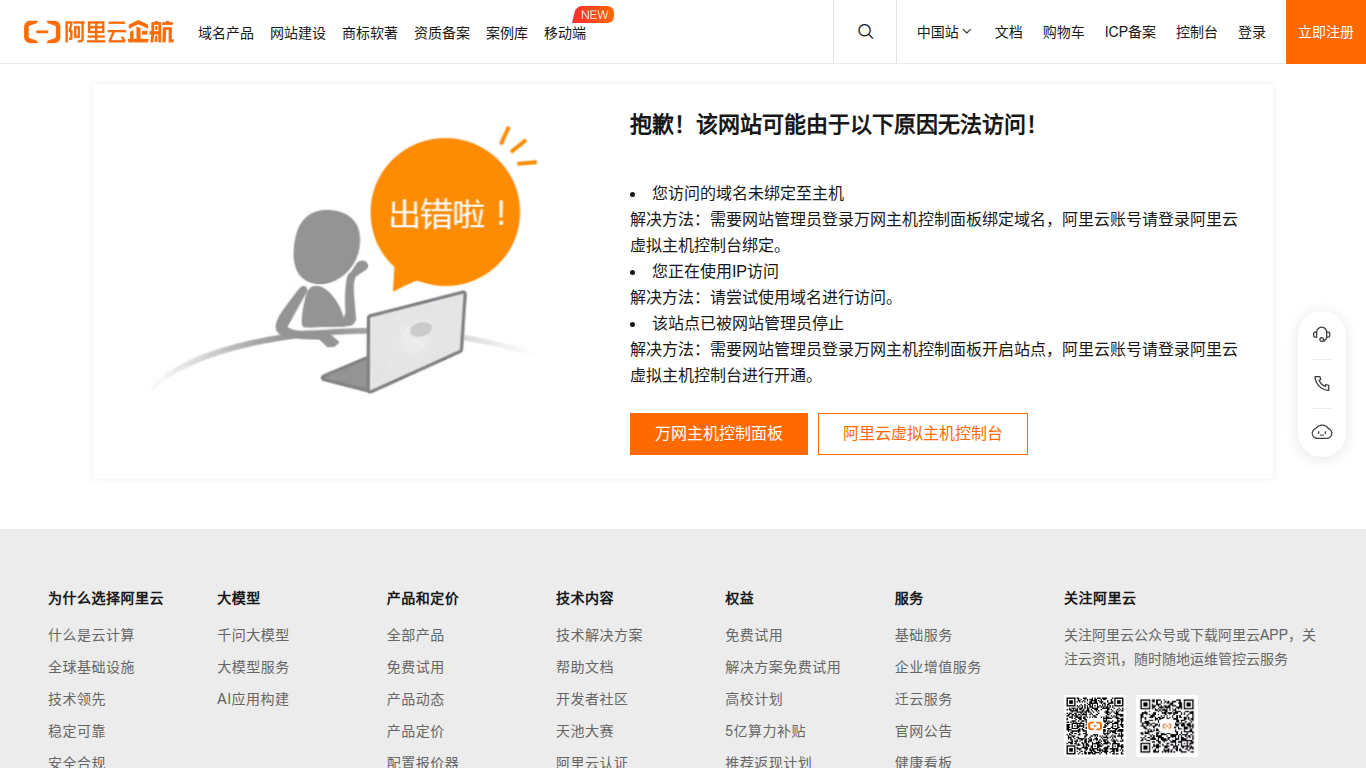
Task: Click the 阿里云虚拟主机控制台 button
Action: 923,434
